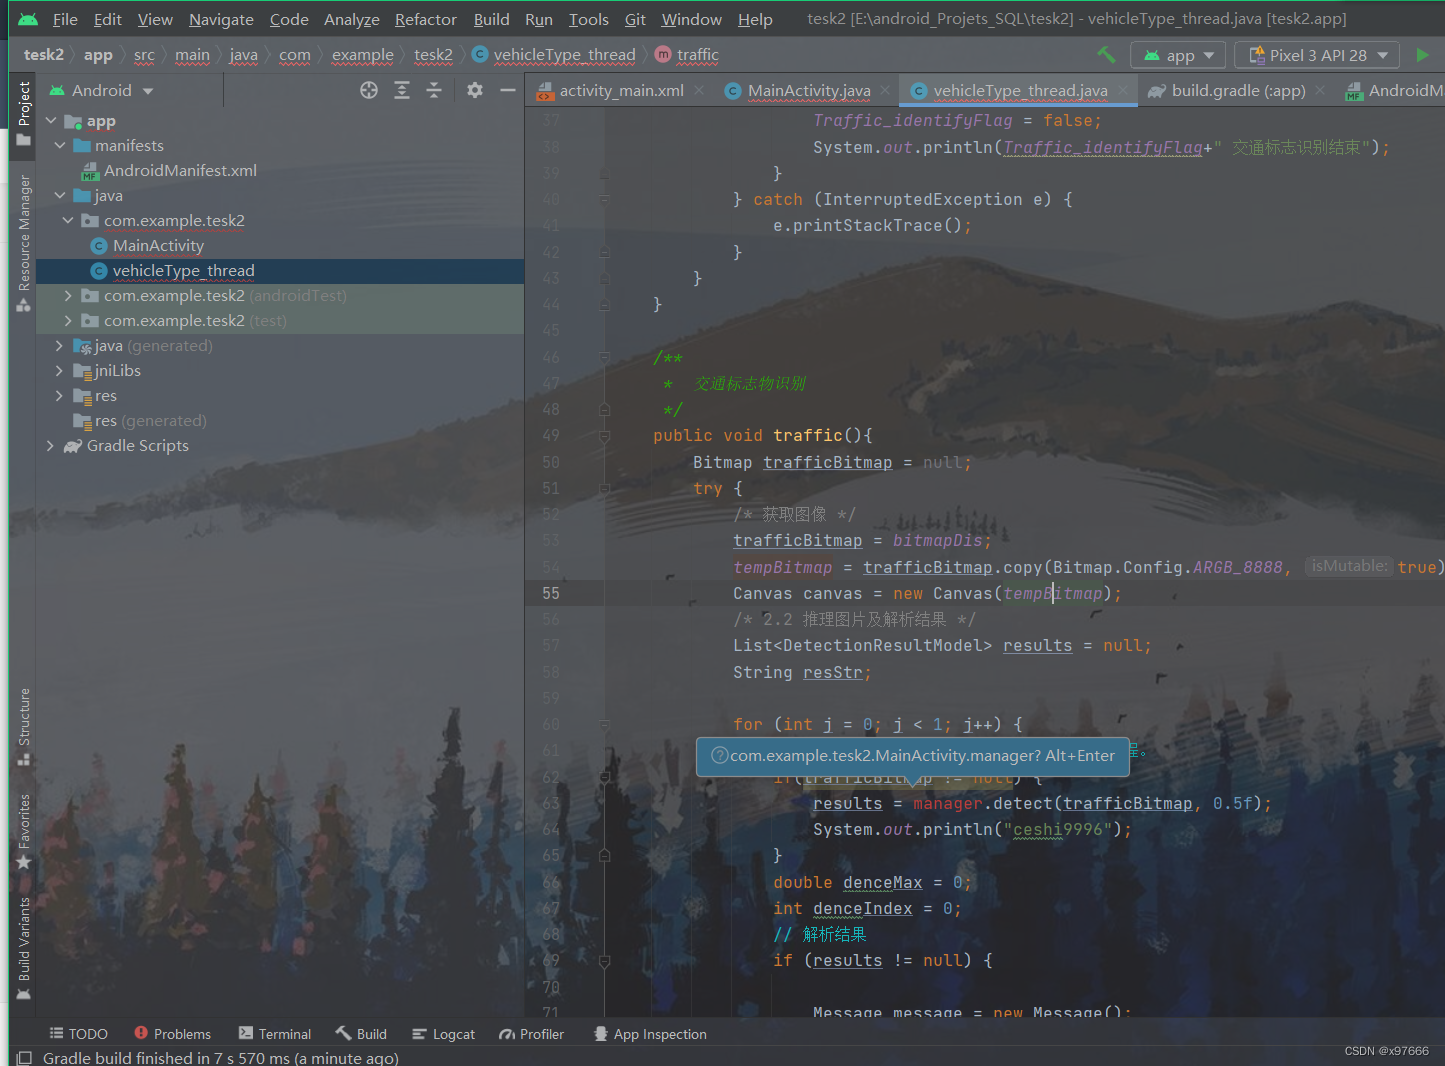Click the Android Studio logo icon
Image resolution: width=1445 pixels, height=1066 pixels.
[x=28, y=19]
